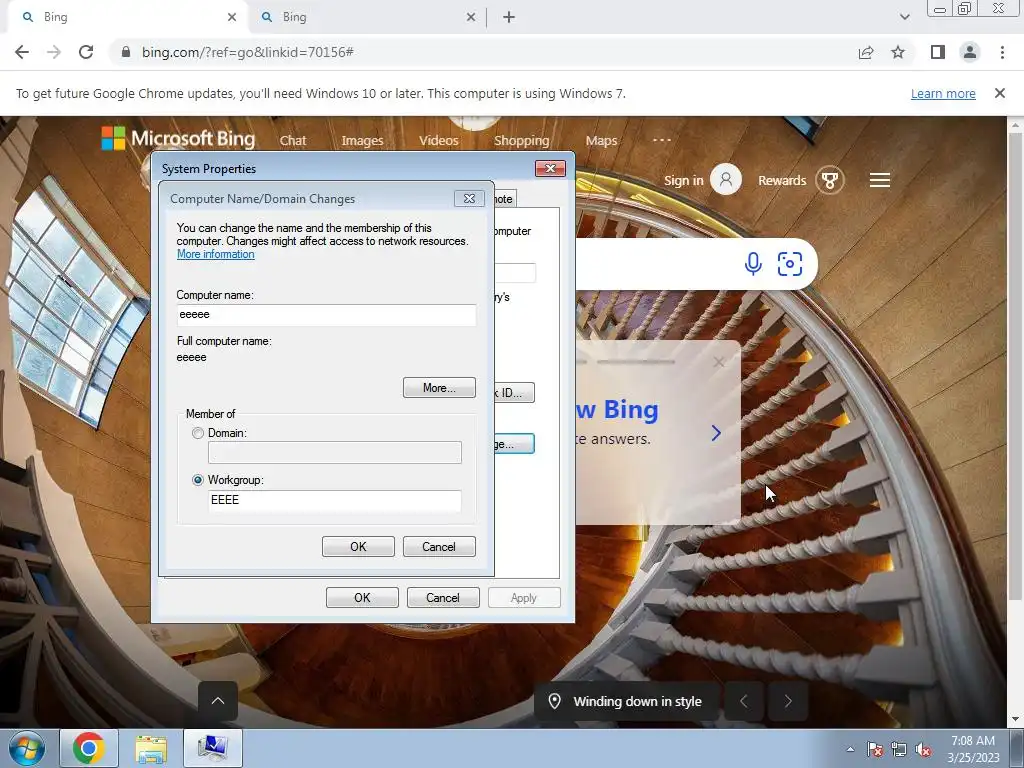This screenshot has width=1024, height=768.
Task: Open visual search camera icon
Action: click(790, 264)
